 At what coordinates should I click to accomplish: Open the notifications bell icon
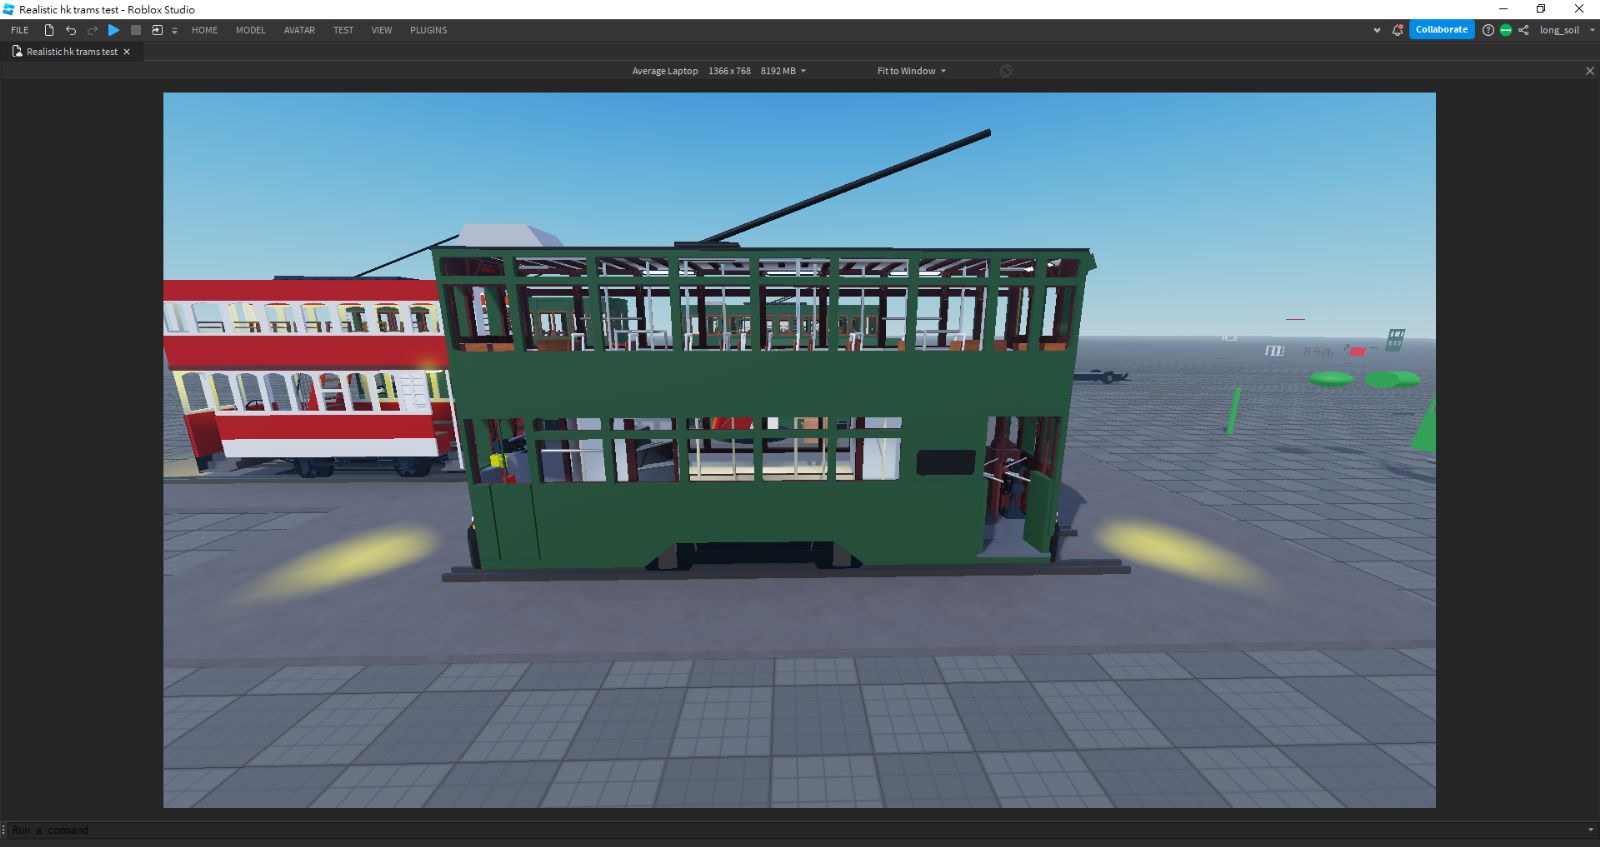pos(1397,30)
